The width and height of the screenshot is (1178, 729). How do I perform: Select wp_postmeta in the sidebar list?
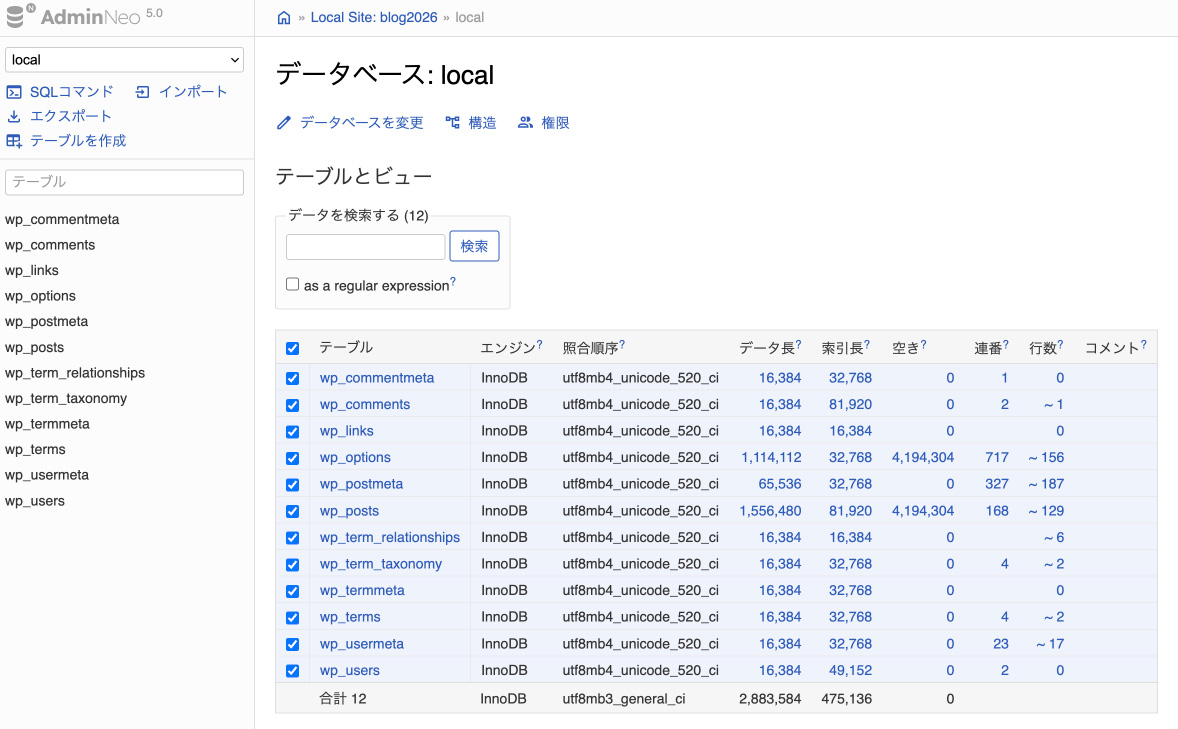point(46,322)
